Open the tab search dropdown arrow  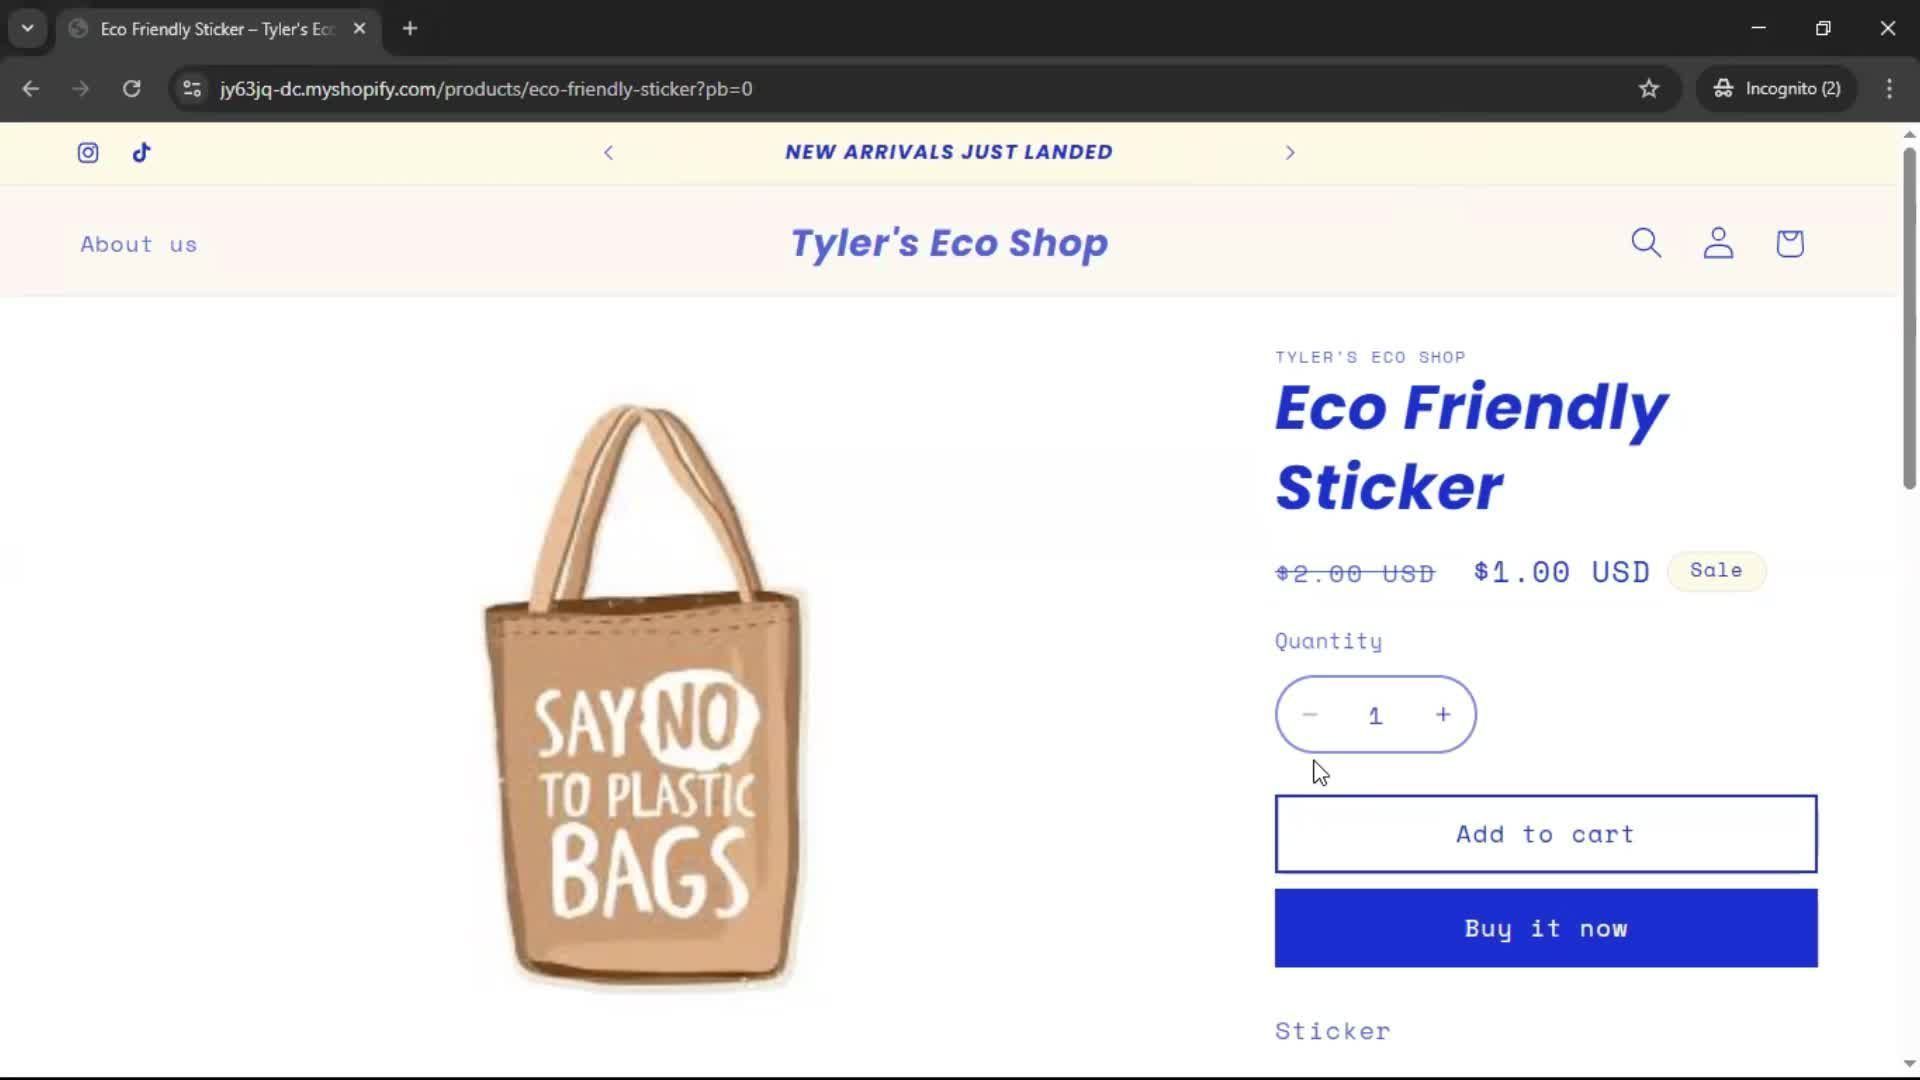coord(28,28)
